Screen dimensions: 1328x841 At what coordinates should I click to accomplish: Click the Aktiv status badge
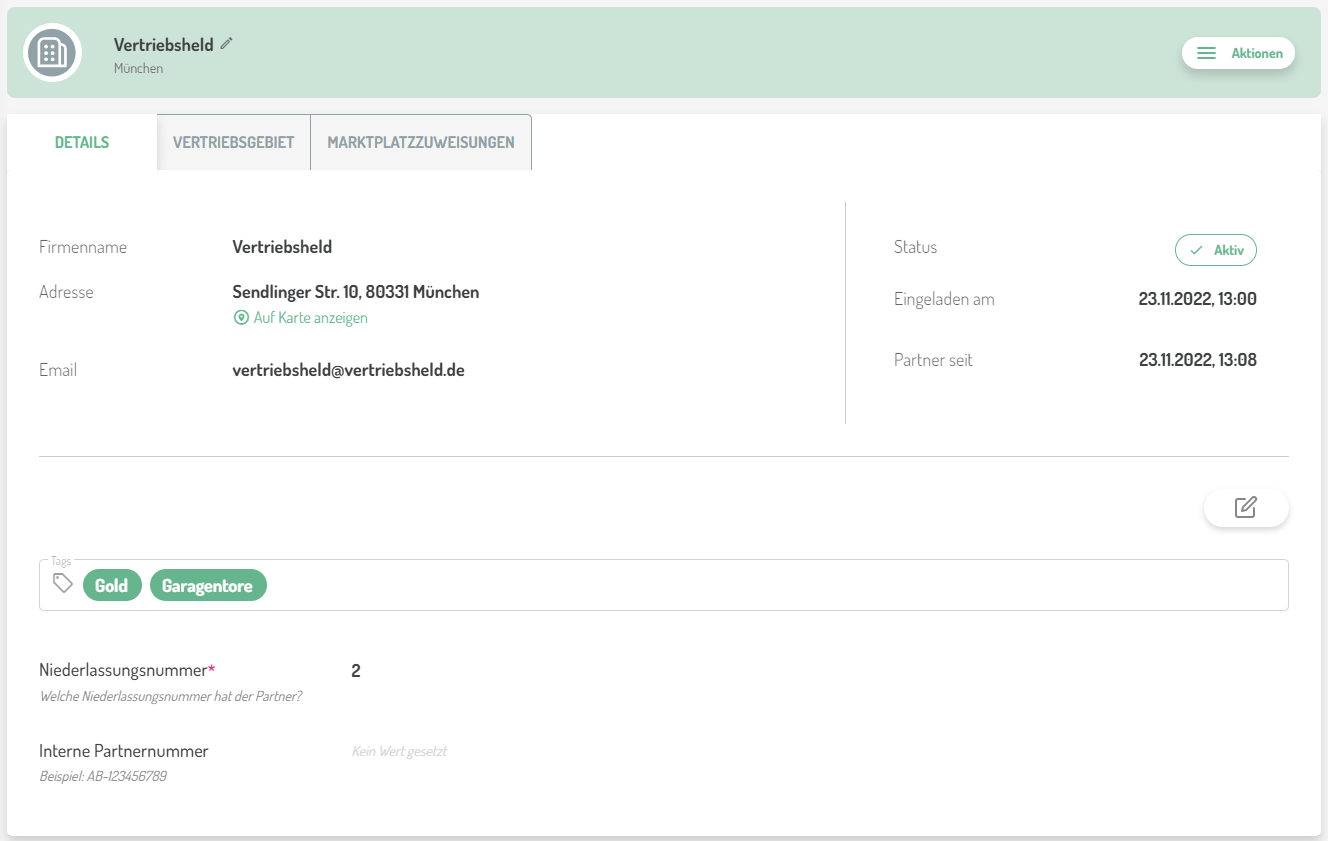click(1215, 250)
